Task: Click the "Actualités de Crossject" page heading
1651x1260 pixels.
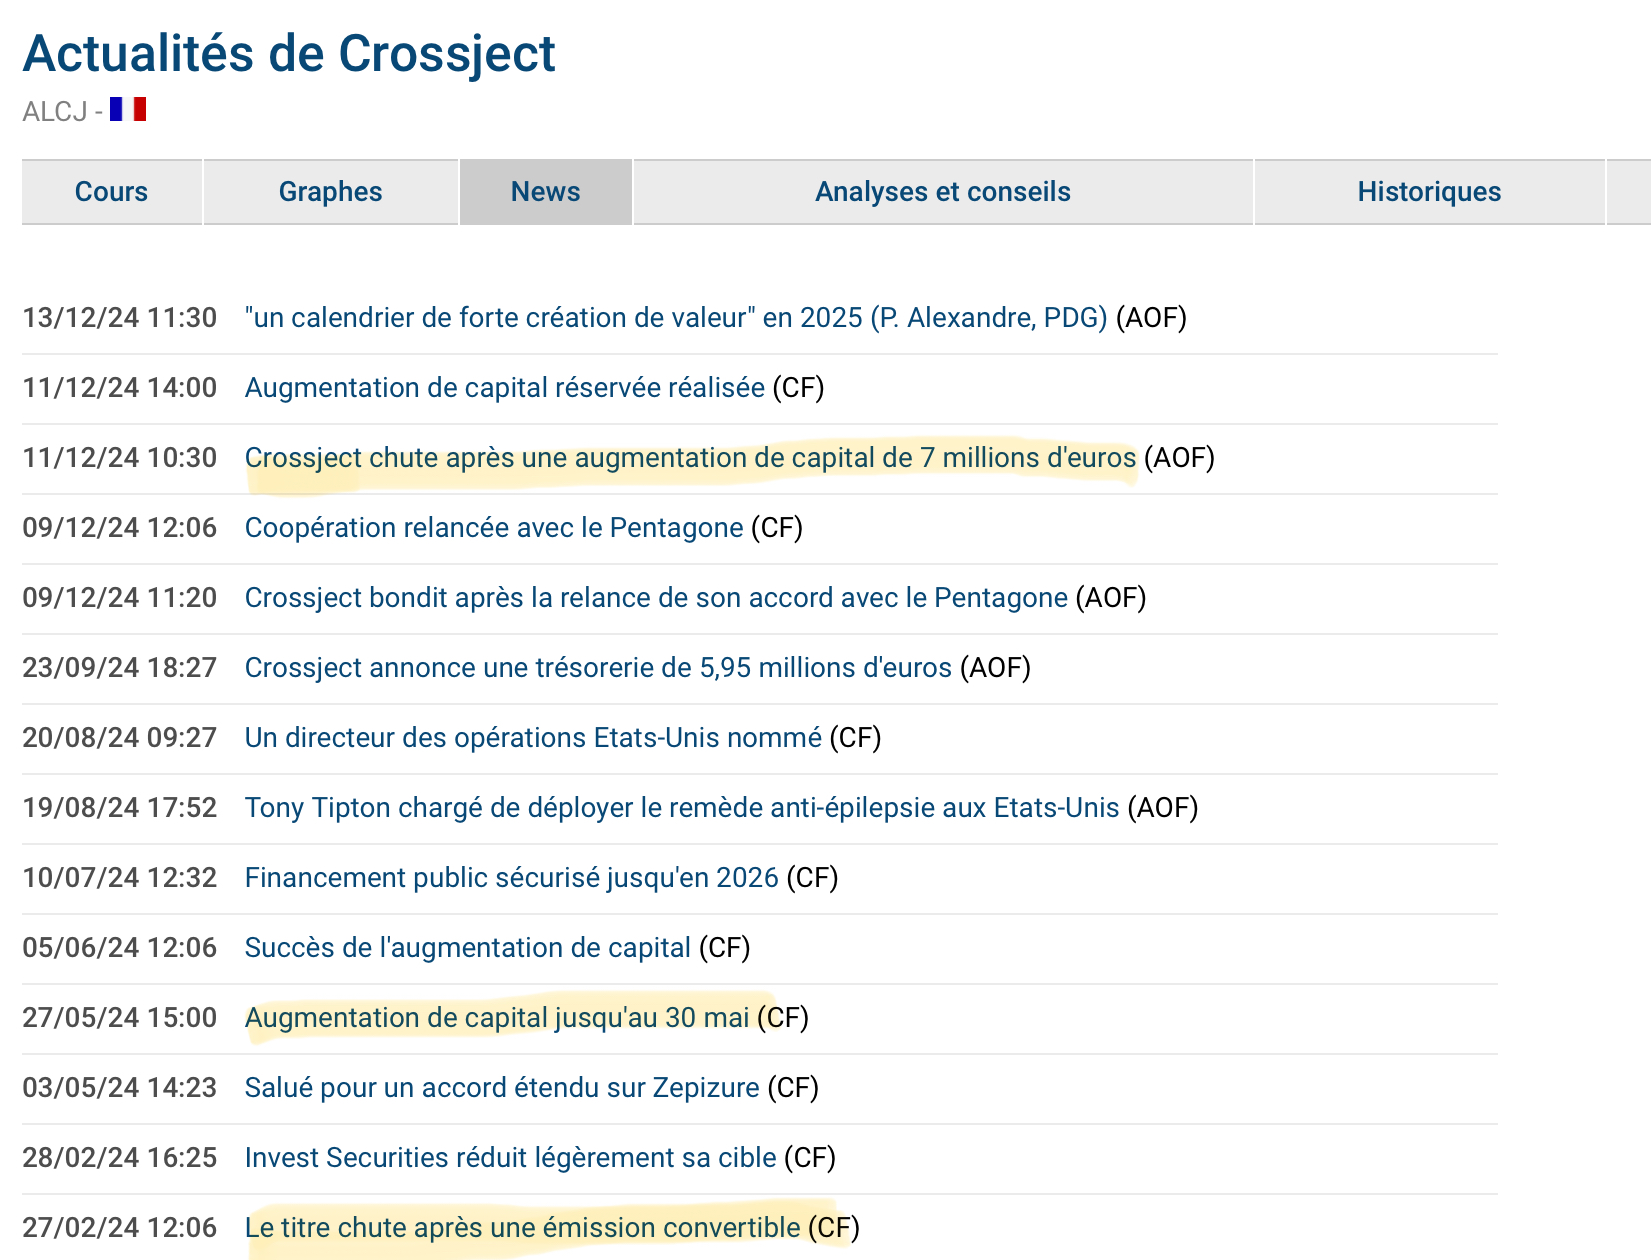Action: point(289,53)
